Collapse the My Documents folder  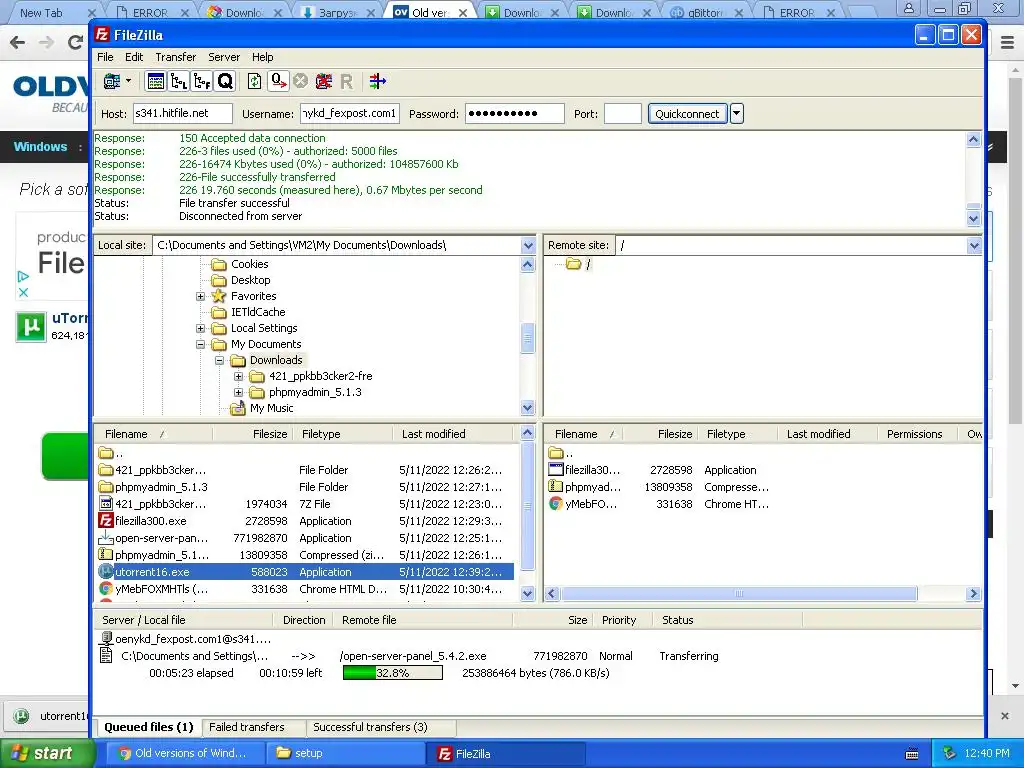point(200,344)
